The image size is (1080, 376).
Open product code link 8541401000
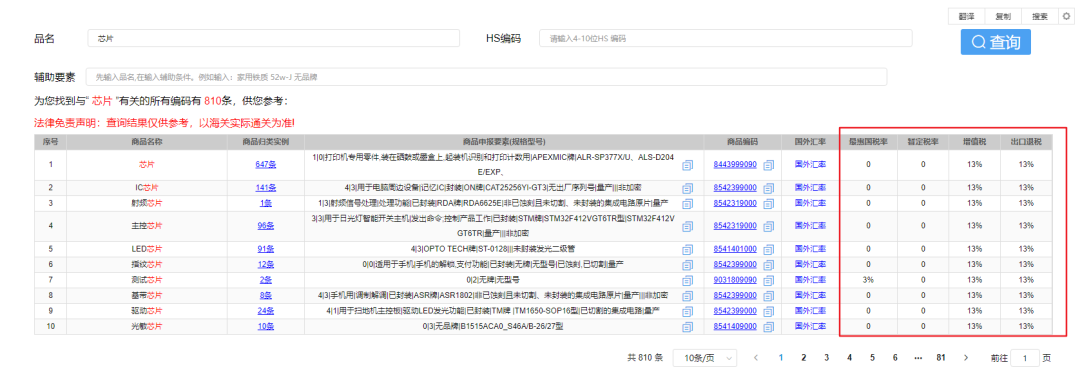(x=735, y=249)
